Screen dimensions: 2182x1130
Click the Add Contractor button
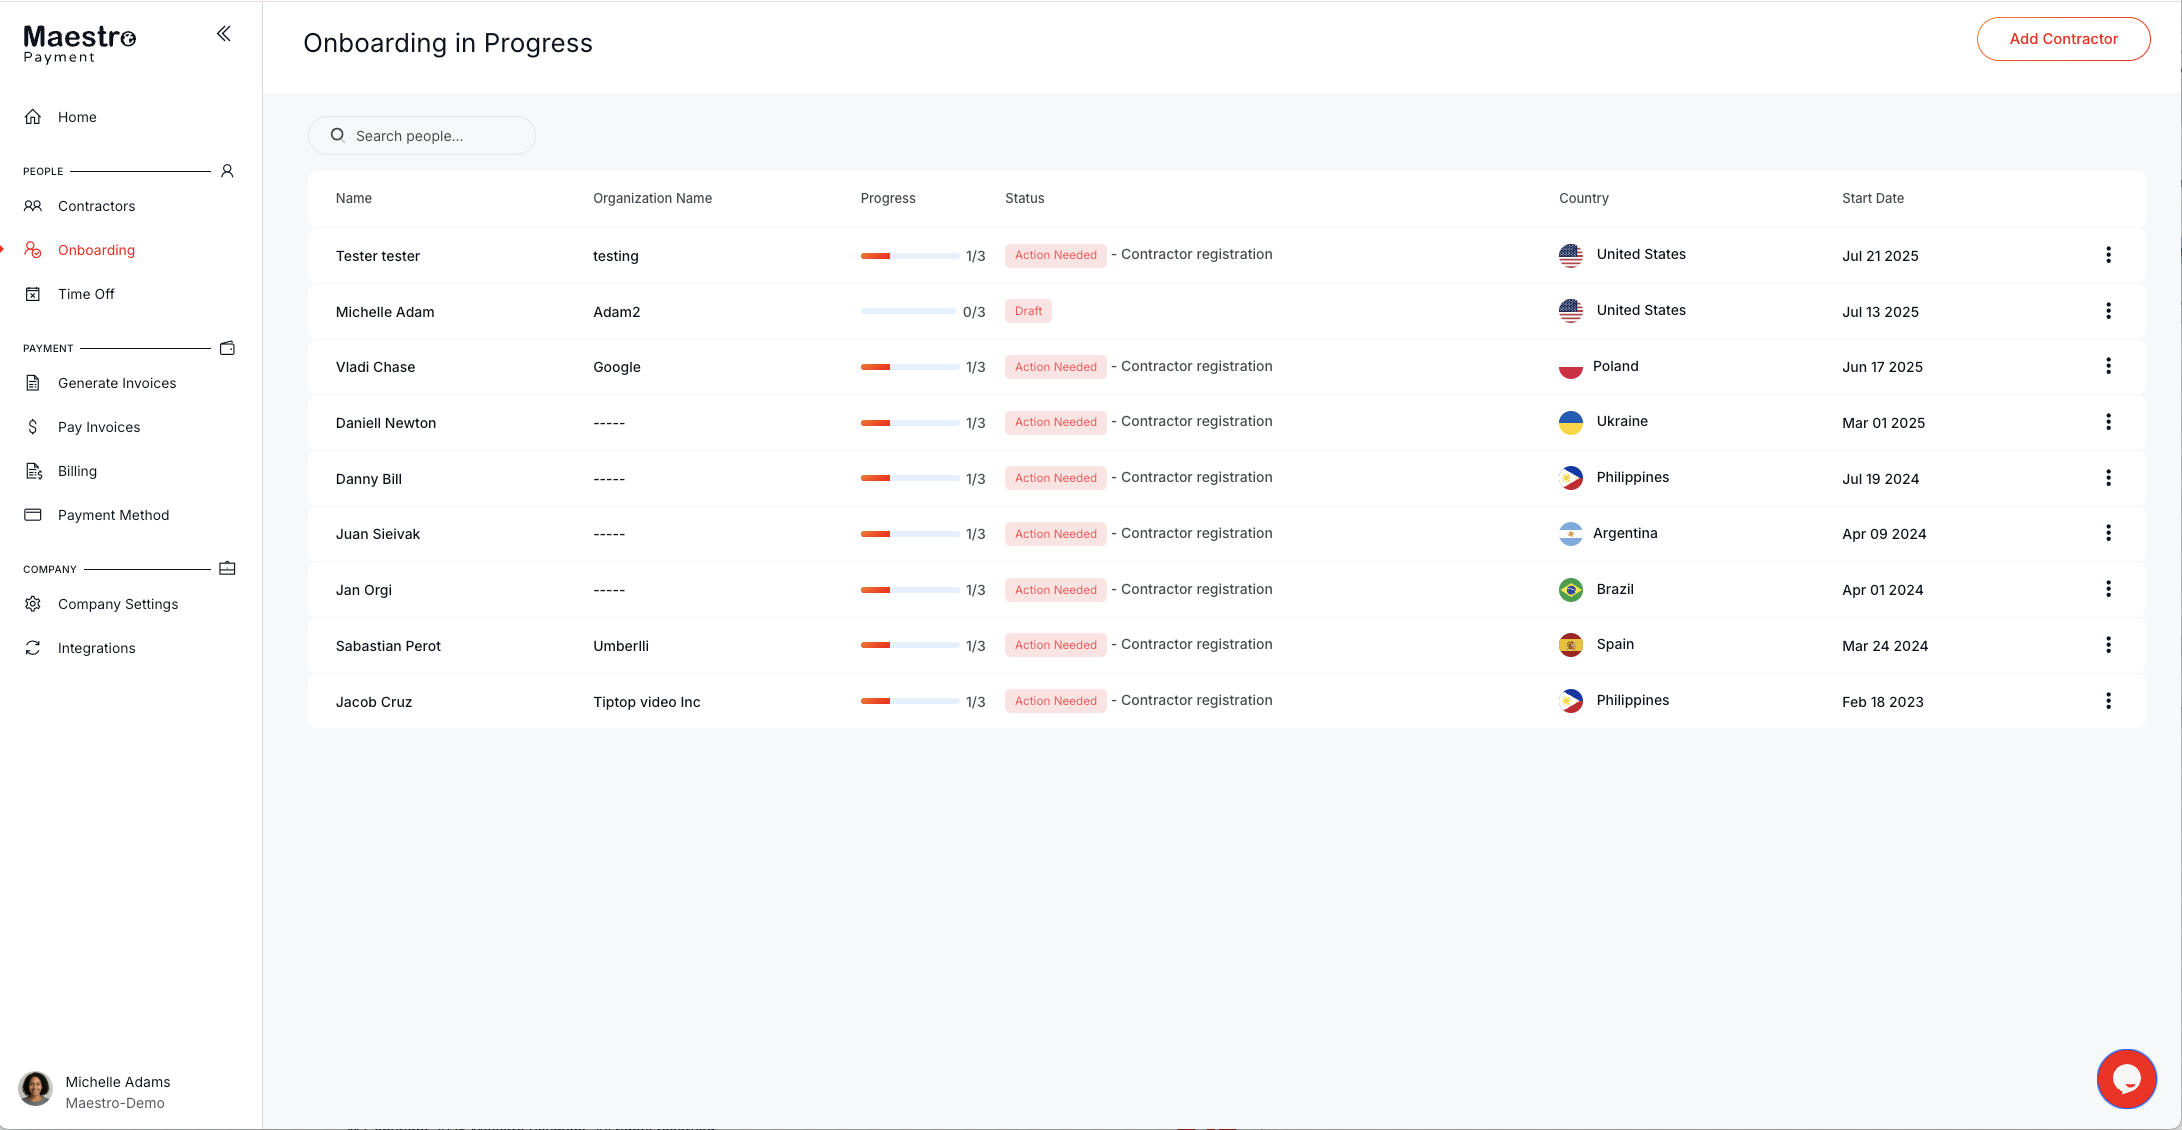pyautogui.click(x=2063, y=39)
